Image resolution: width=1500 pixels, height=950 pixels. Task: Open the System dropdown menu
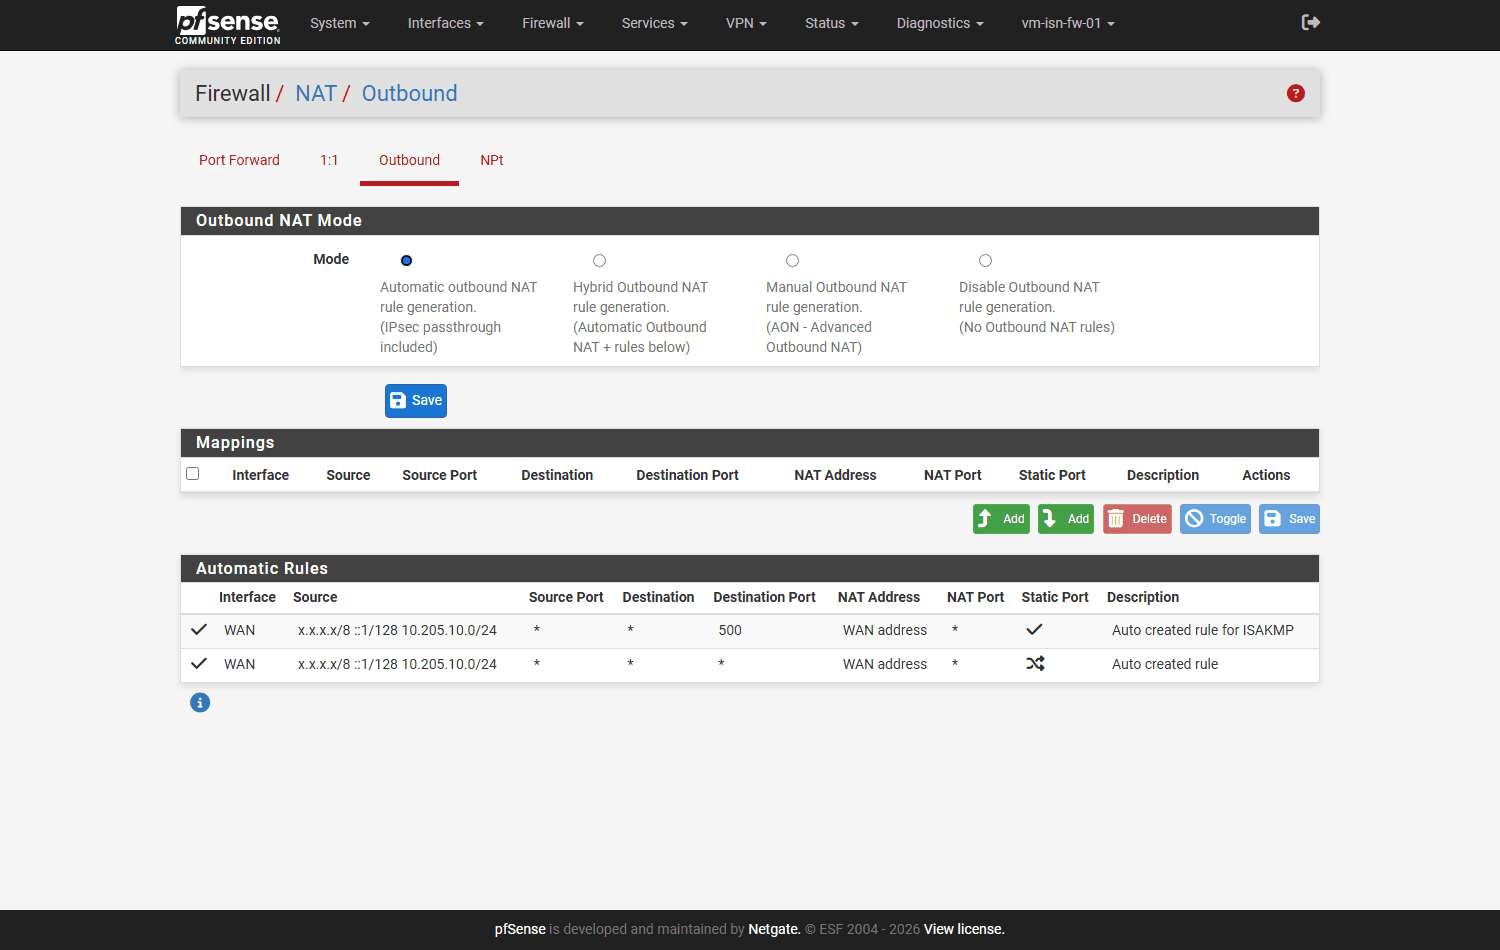tap(340, 23)
